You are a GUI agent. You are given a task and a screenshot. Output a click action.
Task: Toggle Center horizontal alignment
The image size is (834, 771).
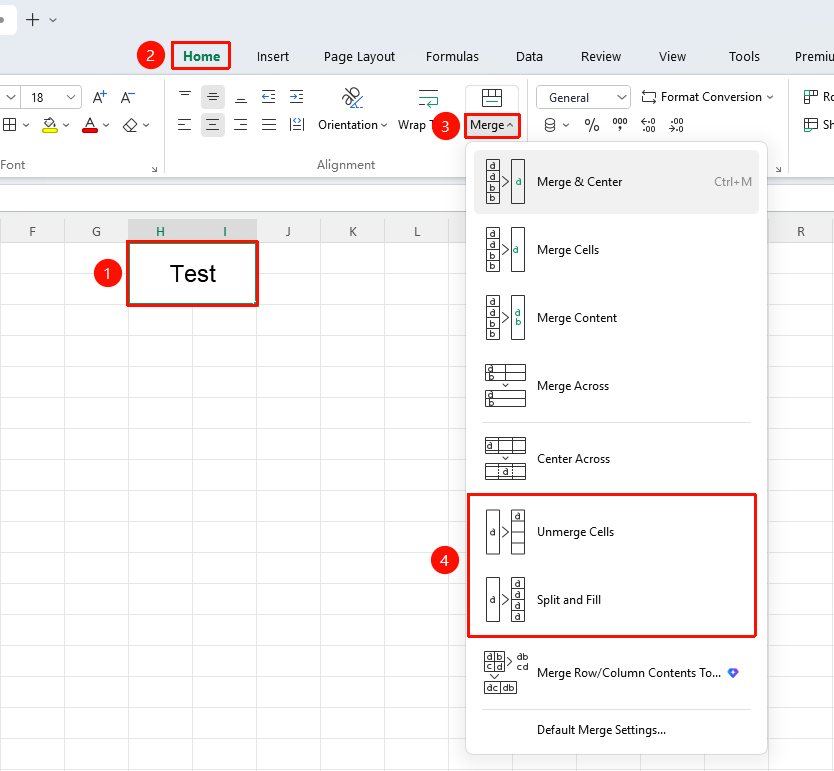coord(213,125)
